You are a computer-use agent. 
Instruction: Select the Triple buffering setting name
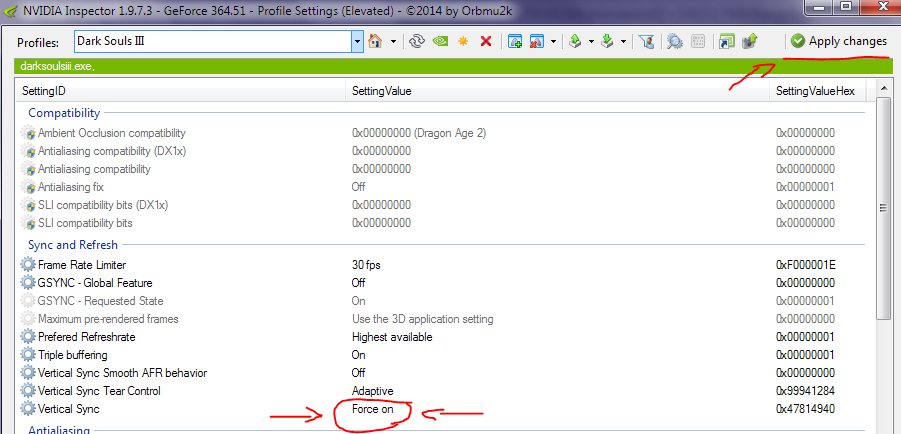tap(72, 355)
